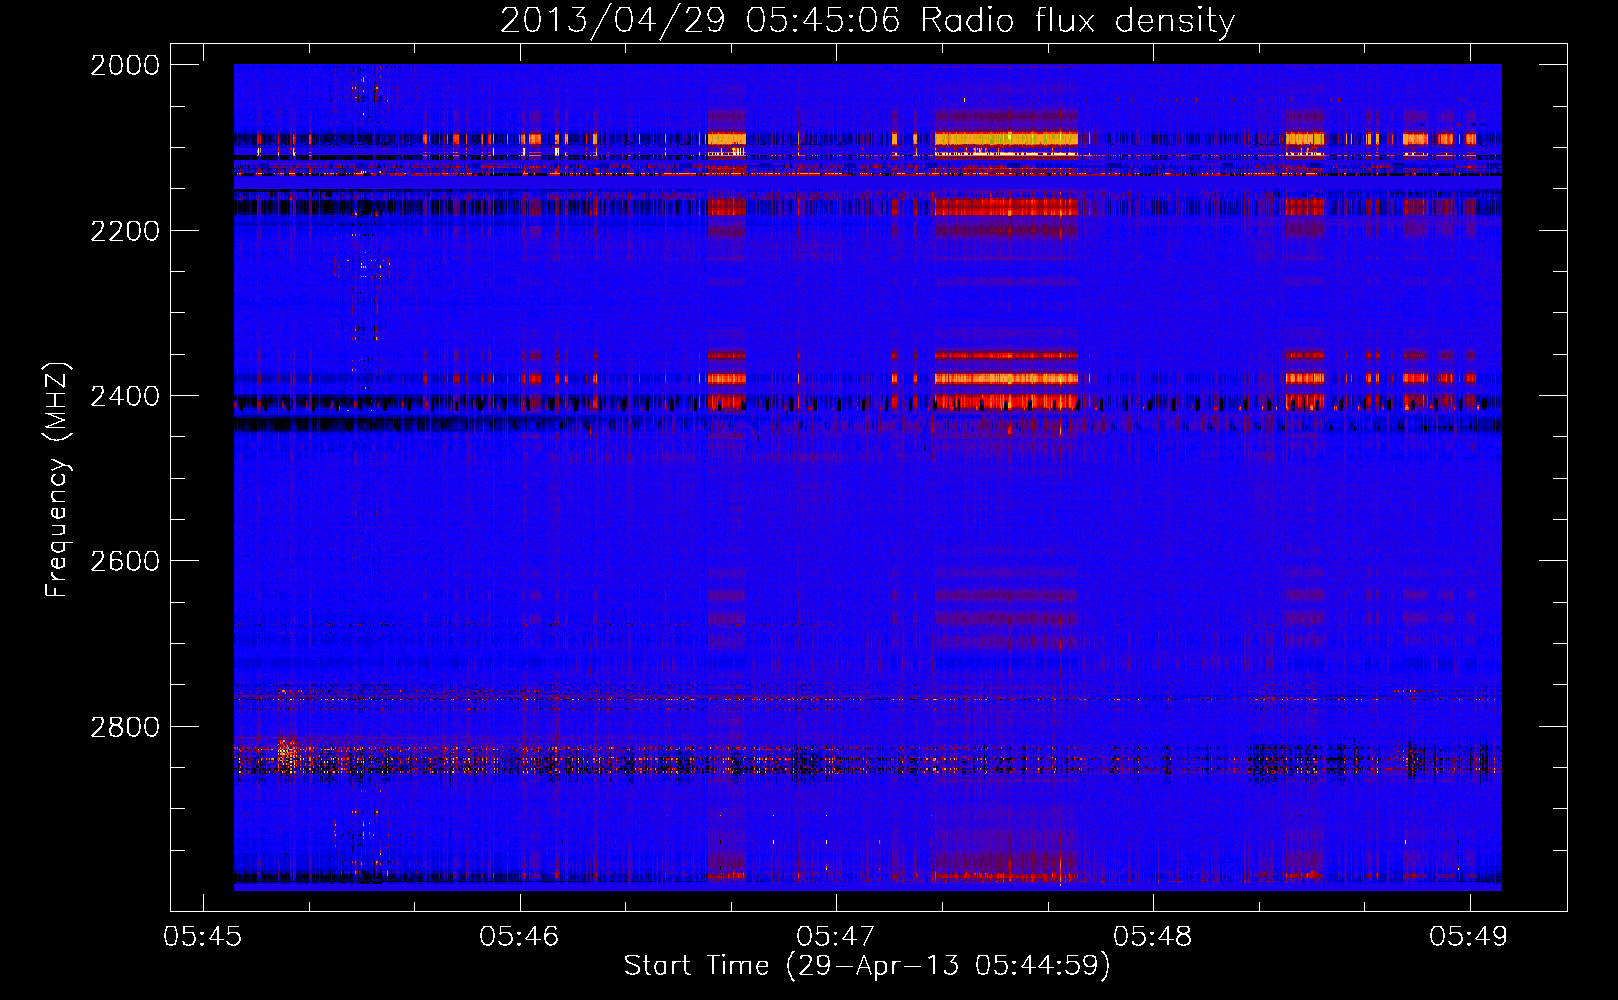This screenshot has width=1618, height=1000.
Task: Click the 05:49 time tick label
Action: point(1469,937)
